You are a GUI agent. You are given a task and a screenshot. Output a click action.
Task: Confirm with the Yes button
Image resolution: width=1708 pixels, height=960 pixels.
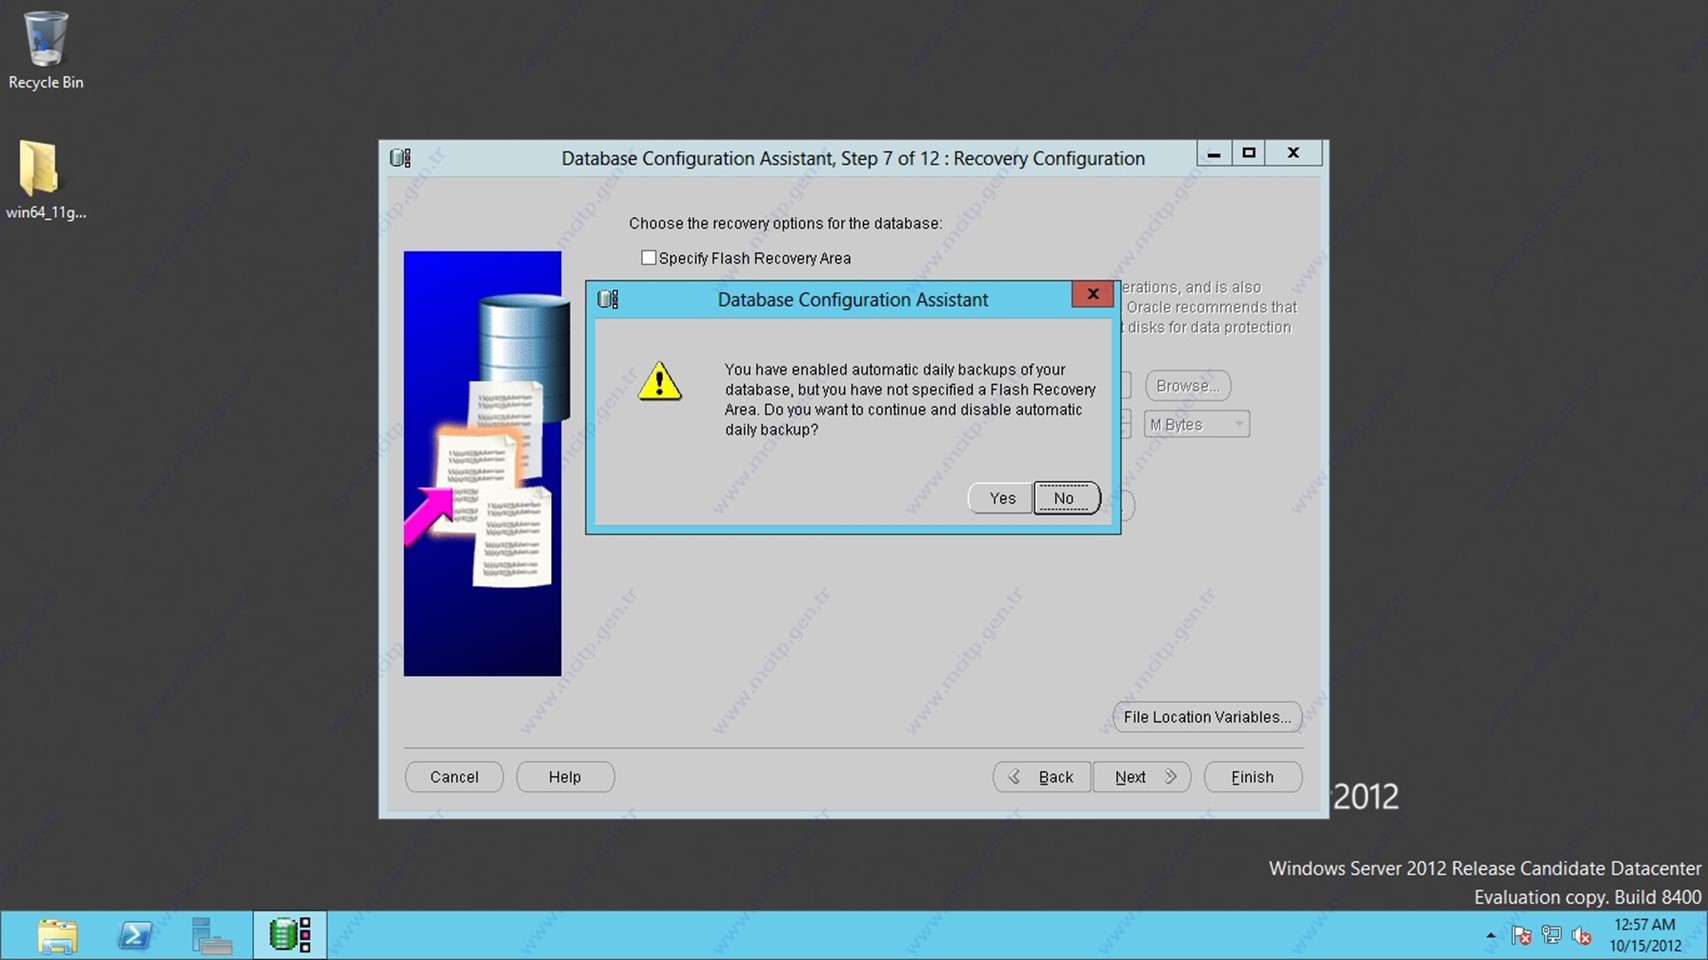tap(1001, 498)
